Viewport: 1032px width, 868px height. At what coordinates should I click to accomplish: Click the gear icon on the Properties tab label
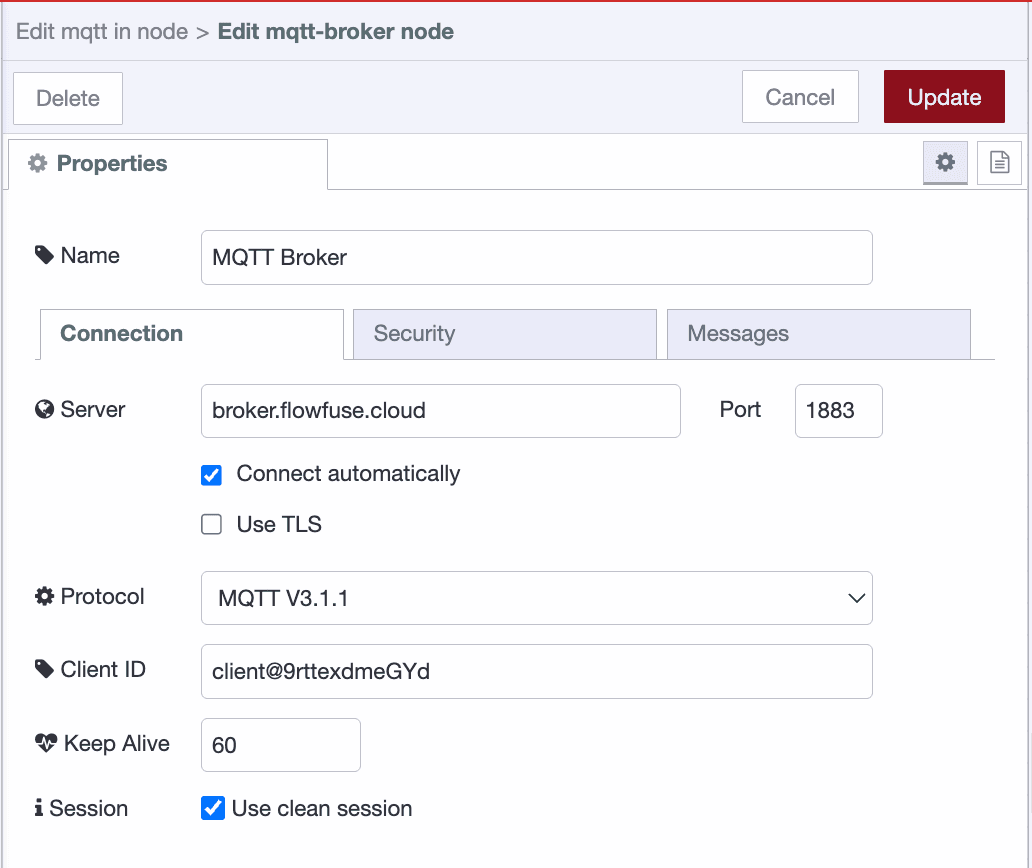(x=36, y=163)
